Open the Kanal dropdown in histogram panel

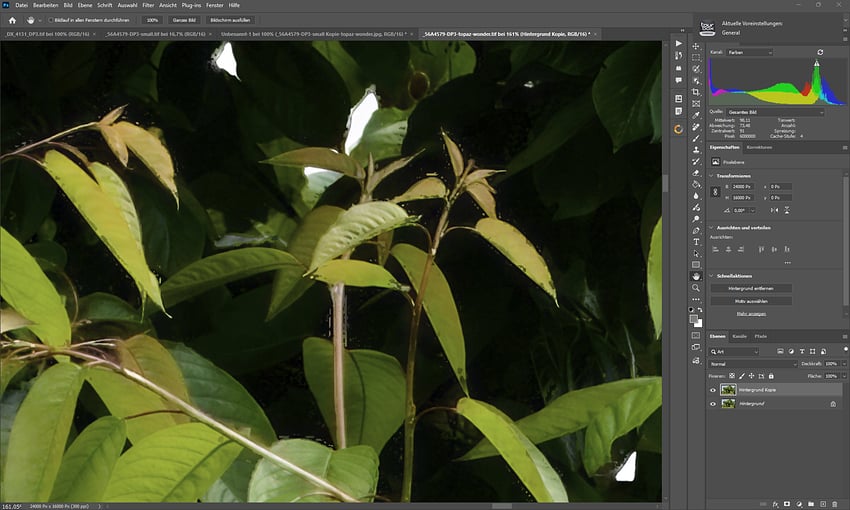748,52
